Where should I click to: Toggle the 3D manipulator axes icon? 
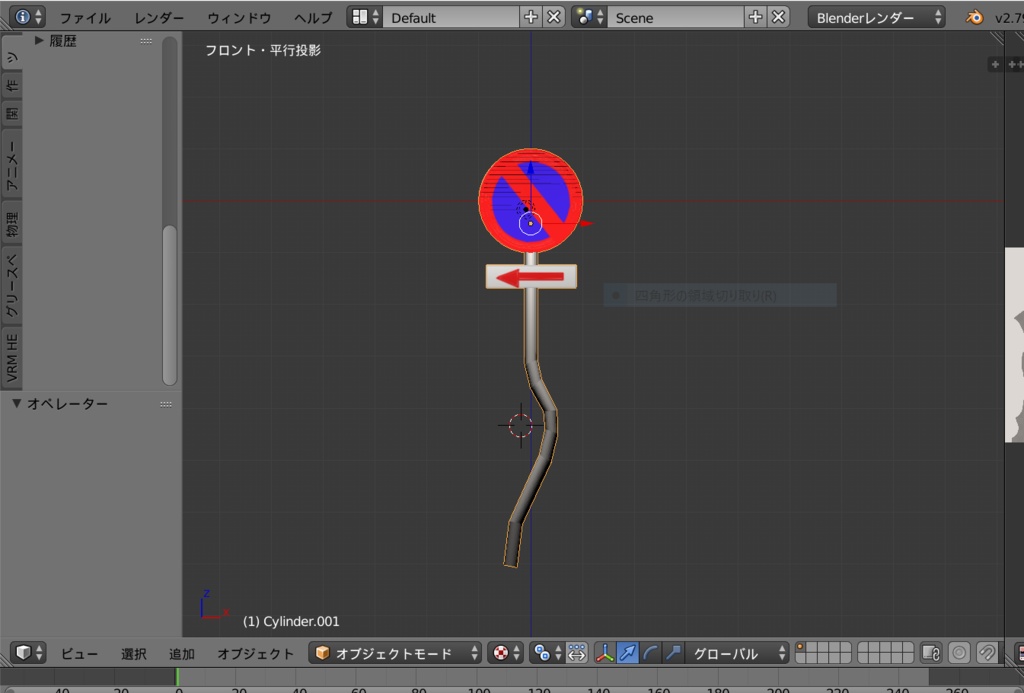tap(605, 653)
